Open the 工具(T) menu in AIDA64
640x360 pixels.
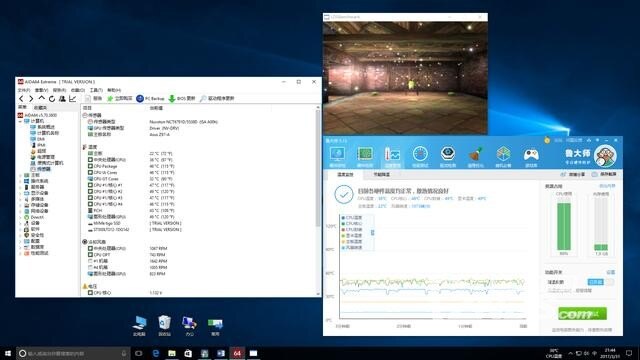96,90
